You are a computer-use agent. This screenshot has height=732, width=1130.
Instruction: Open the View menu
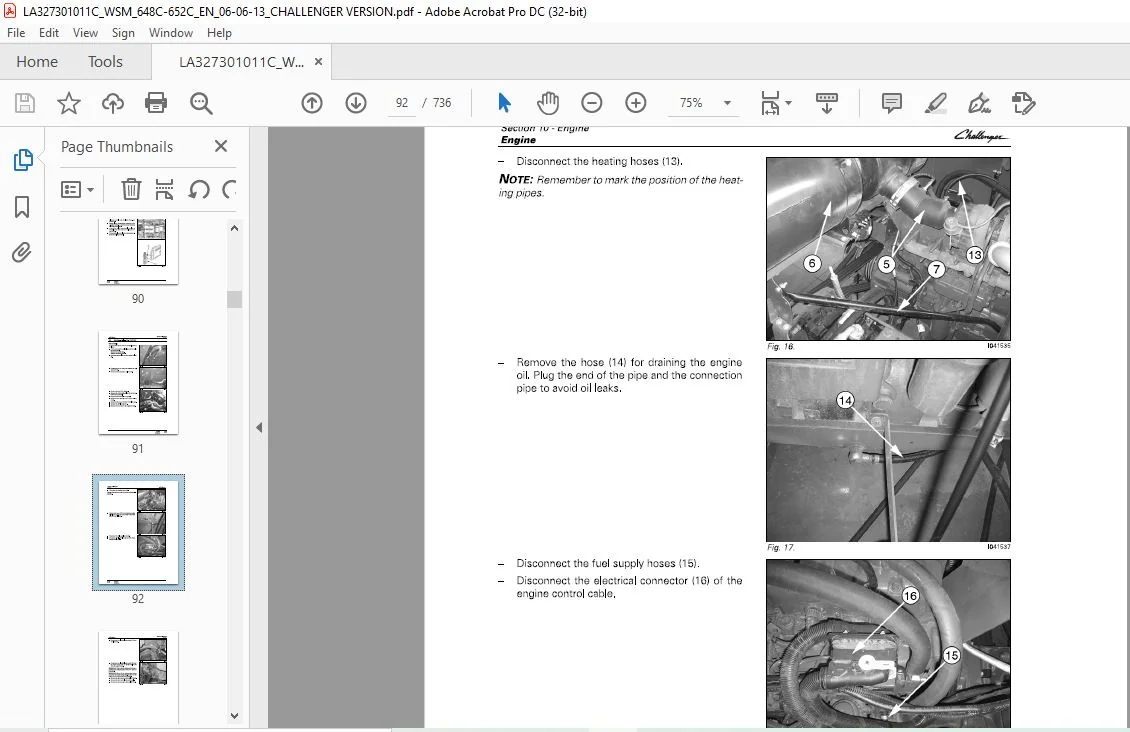point(85,32)
